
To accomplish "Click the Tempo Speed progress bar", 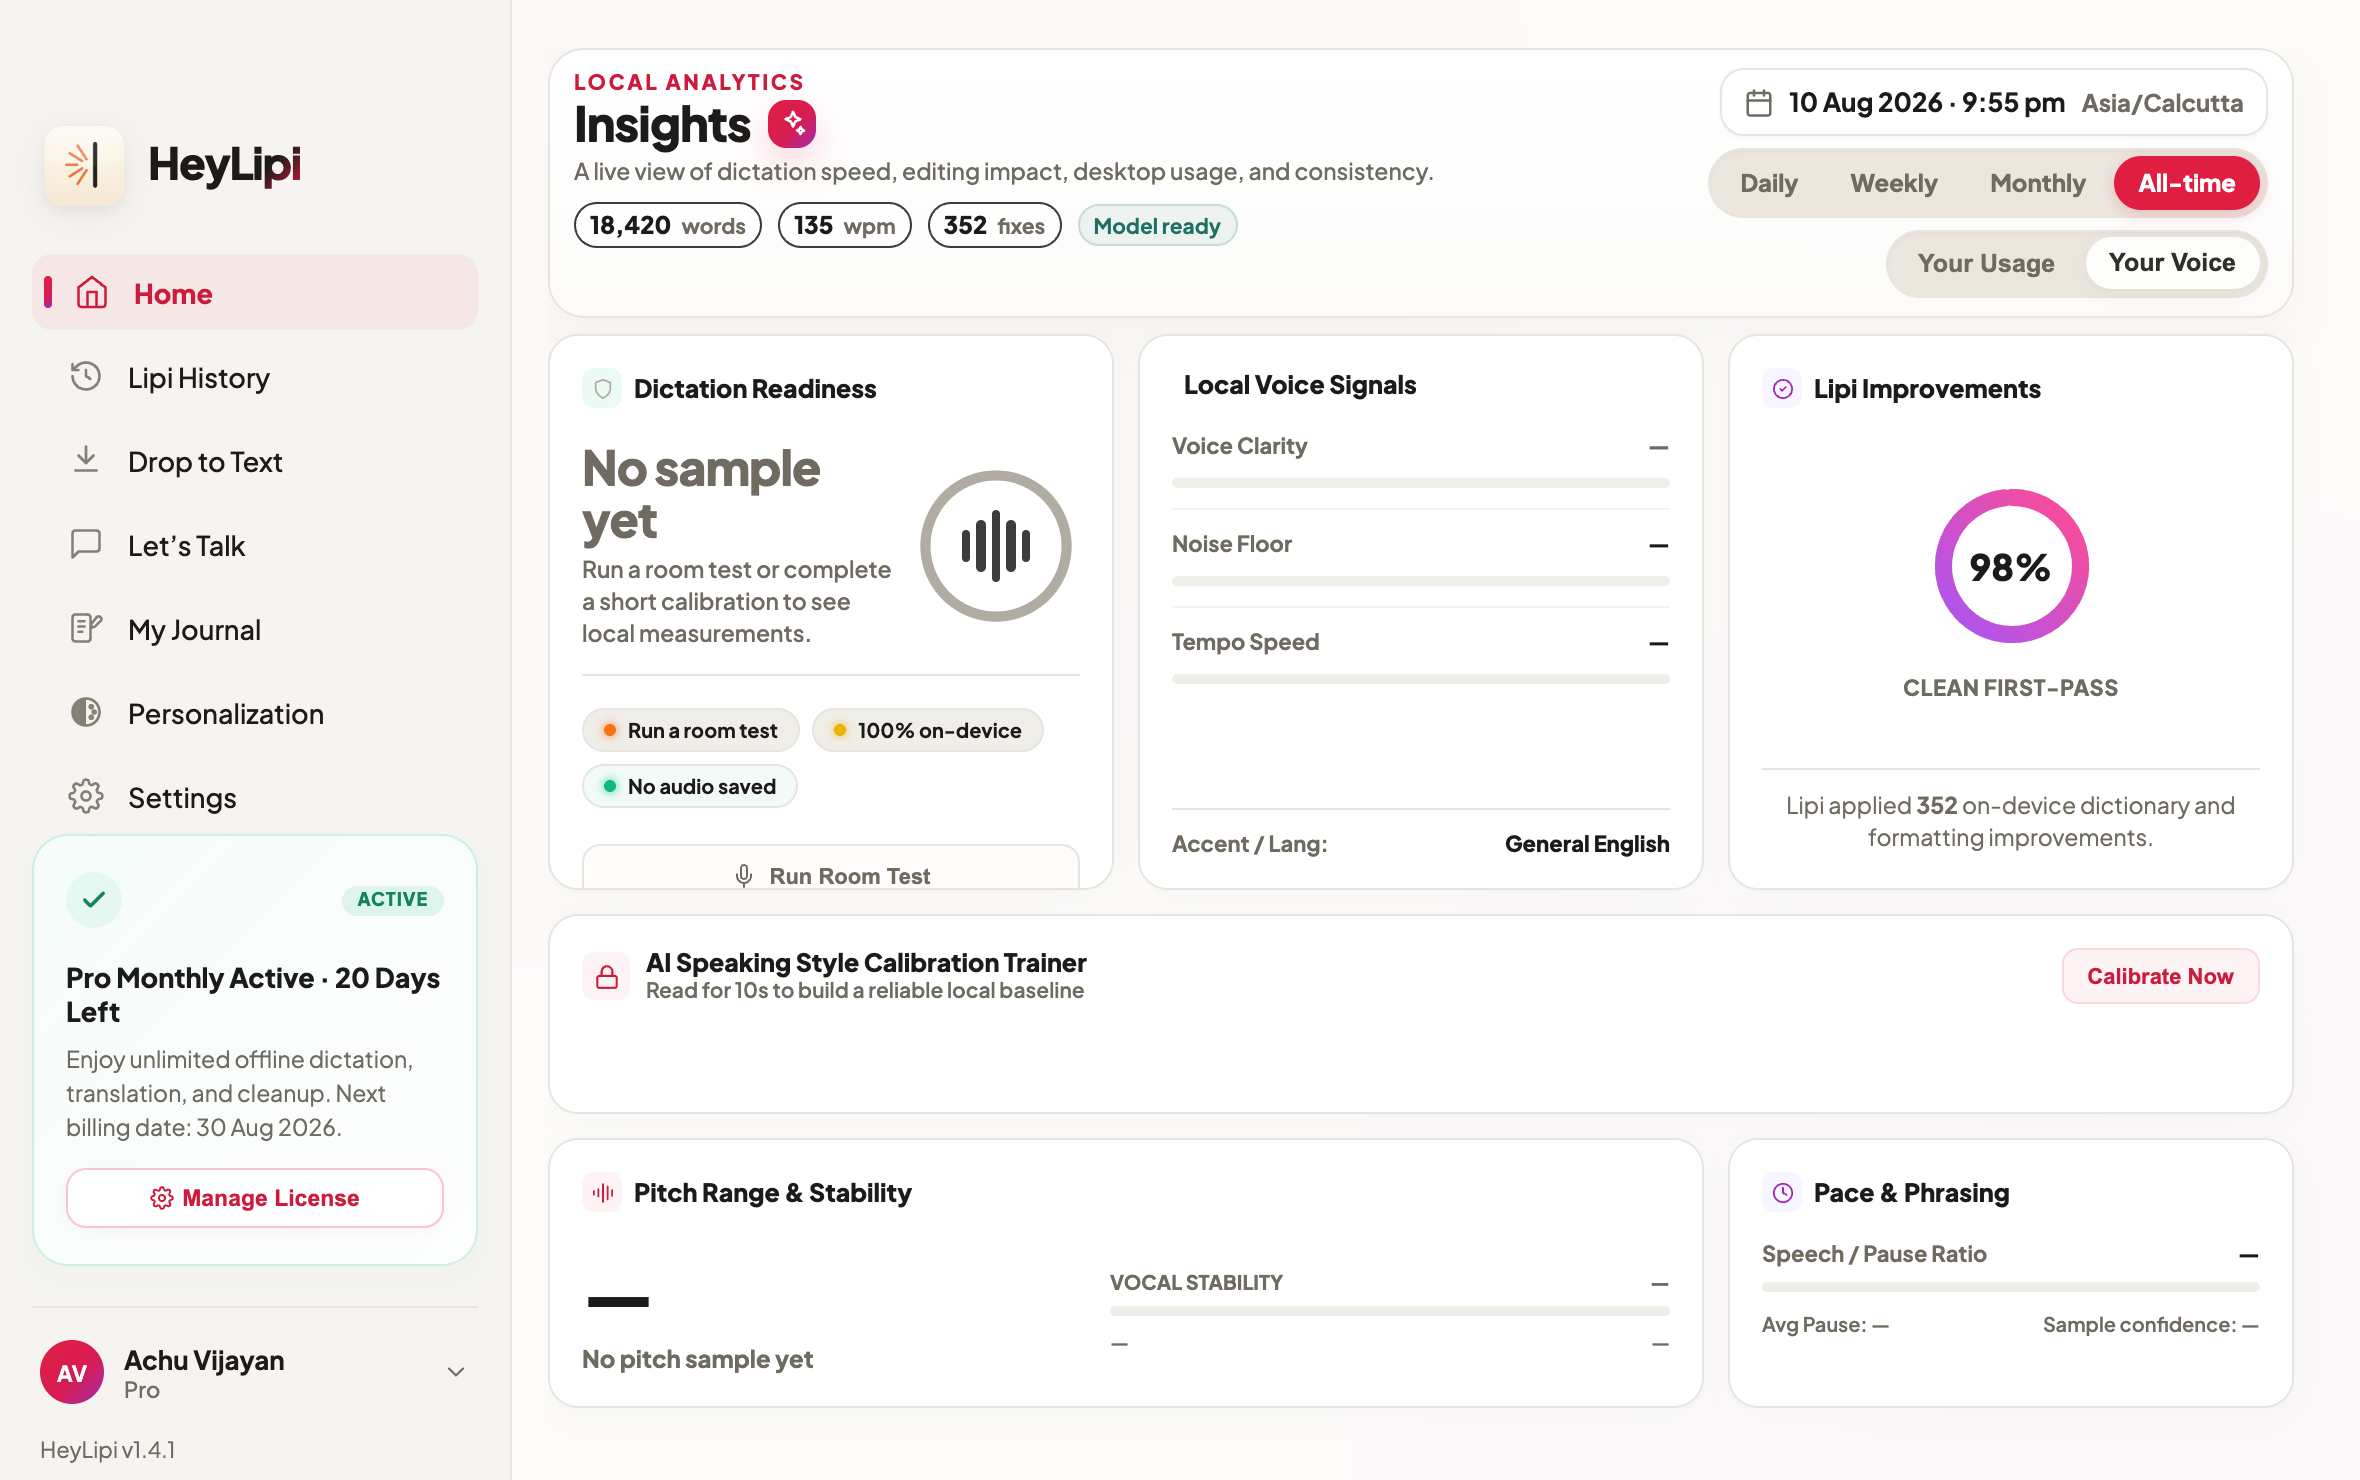I will coord(1421,679).
